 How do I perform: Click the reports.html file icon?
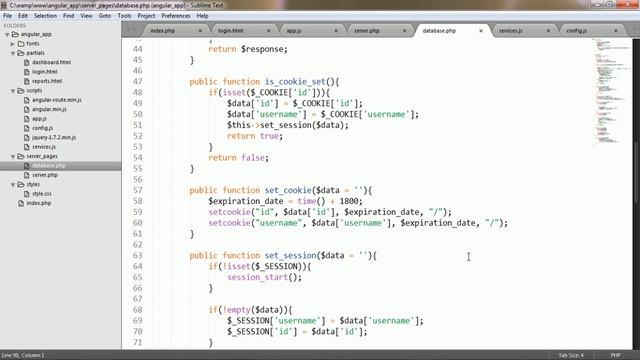(27, 81)
